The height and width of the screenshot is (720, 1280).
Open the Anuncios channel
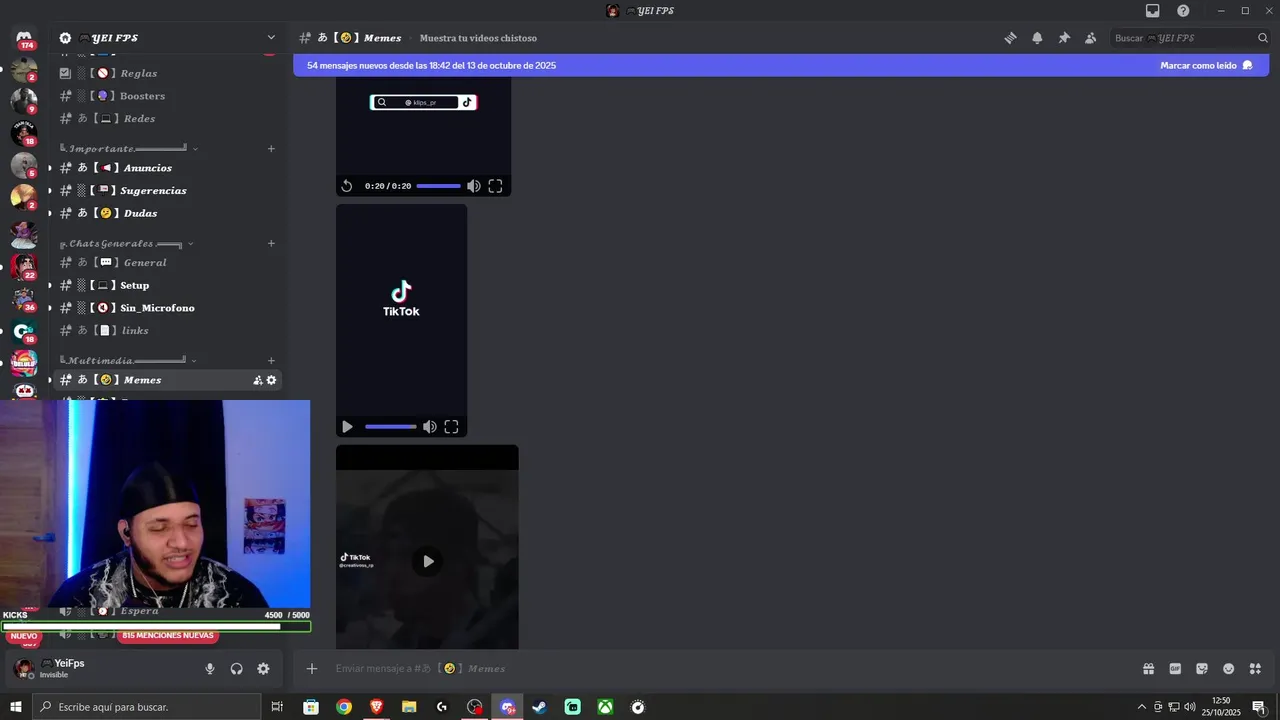168,168
